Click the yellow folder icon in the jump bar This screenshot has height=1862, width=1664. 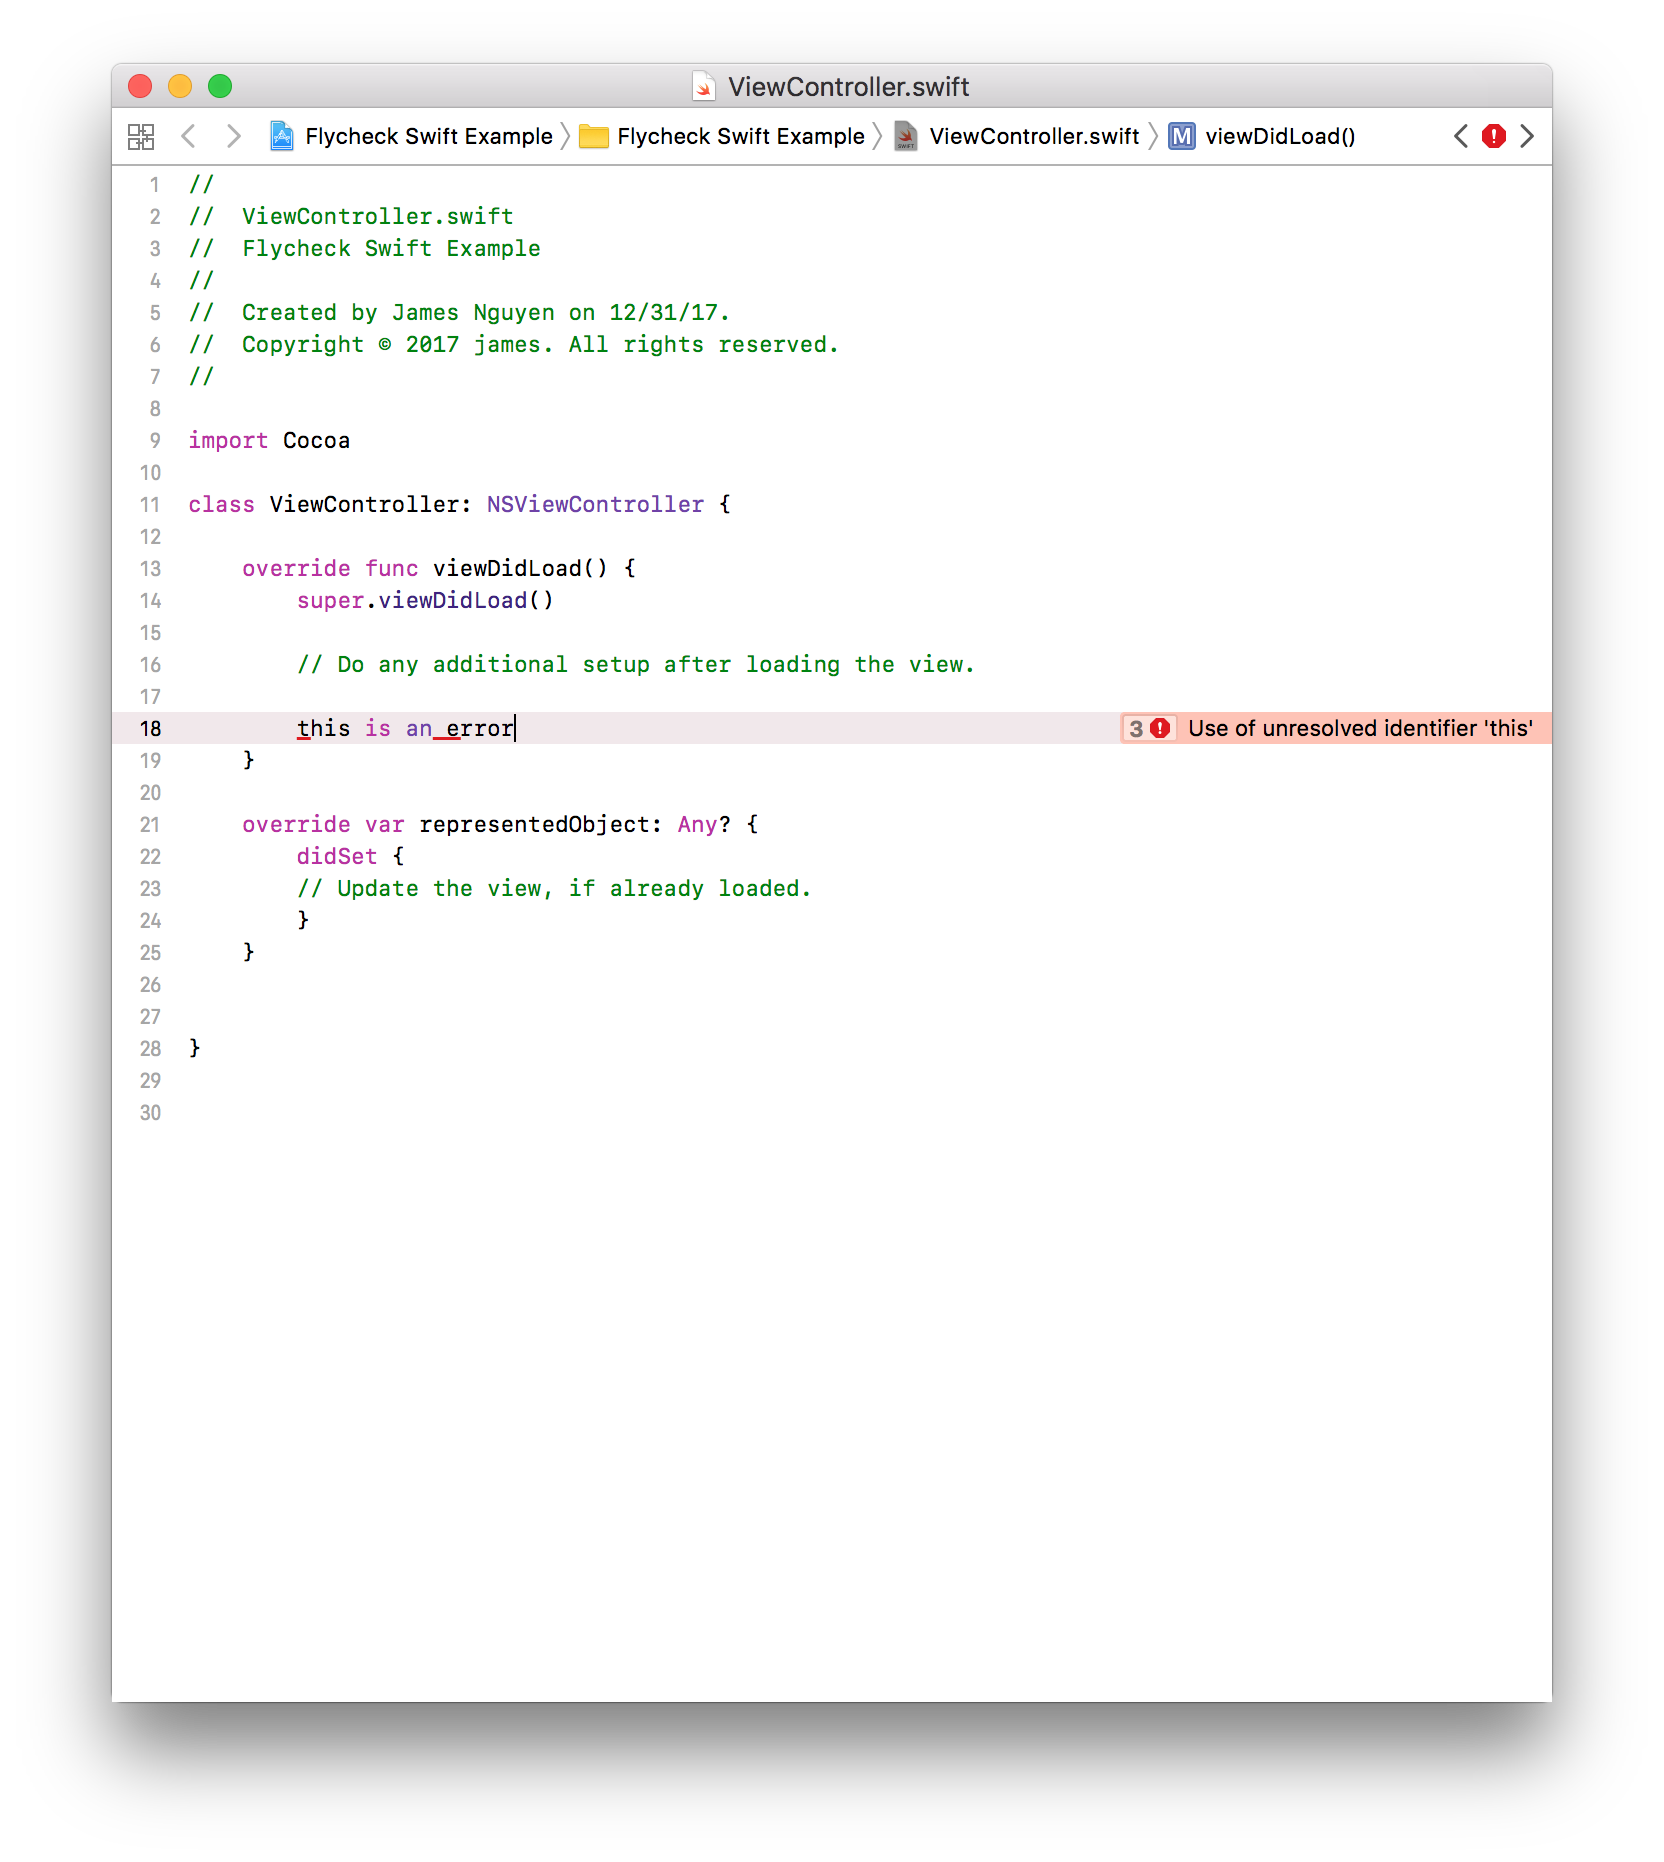click(594, 136)
